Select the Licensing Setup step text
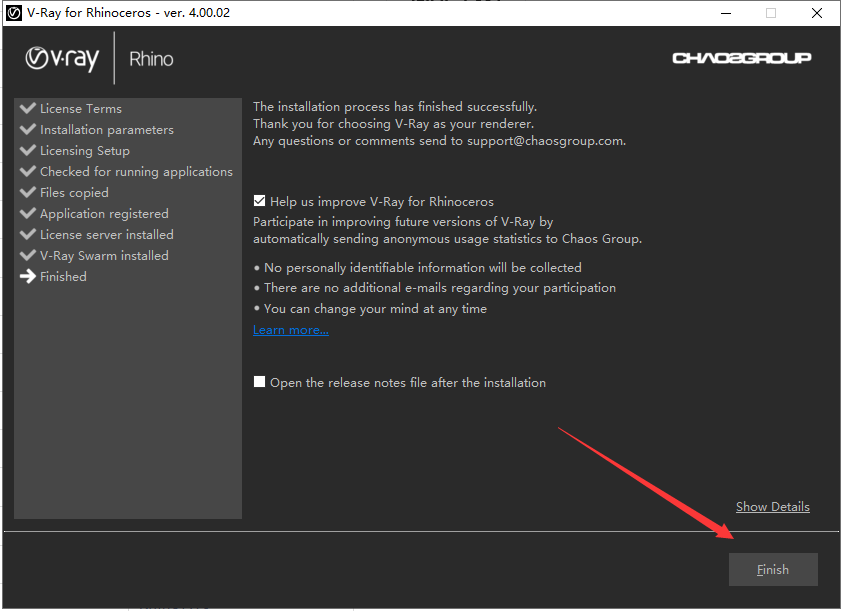This screenshot has height=611, width=843. click(x=84, y=151)
